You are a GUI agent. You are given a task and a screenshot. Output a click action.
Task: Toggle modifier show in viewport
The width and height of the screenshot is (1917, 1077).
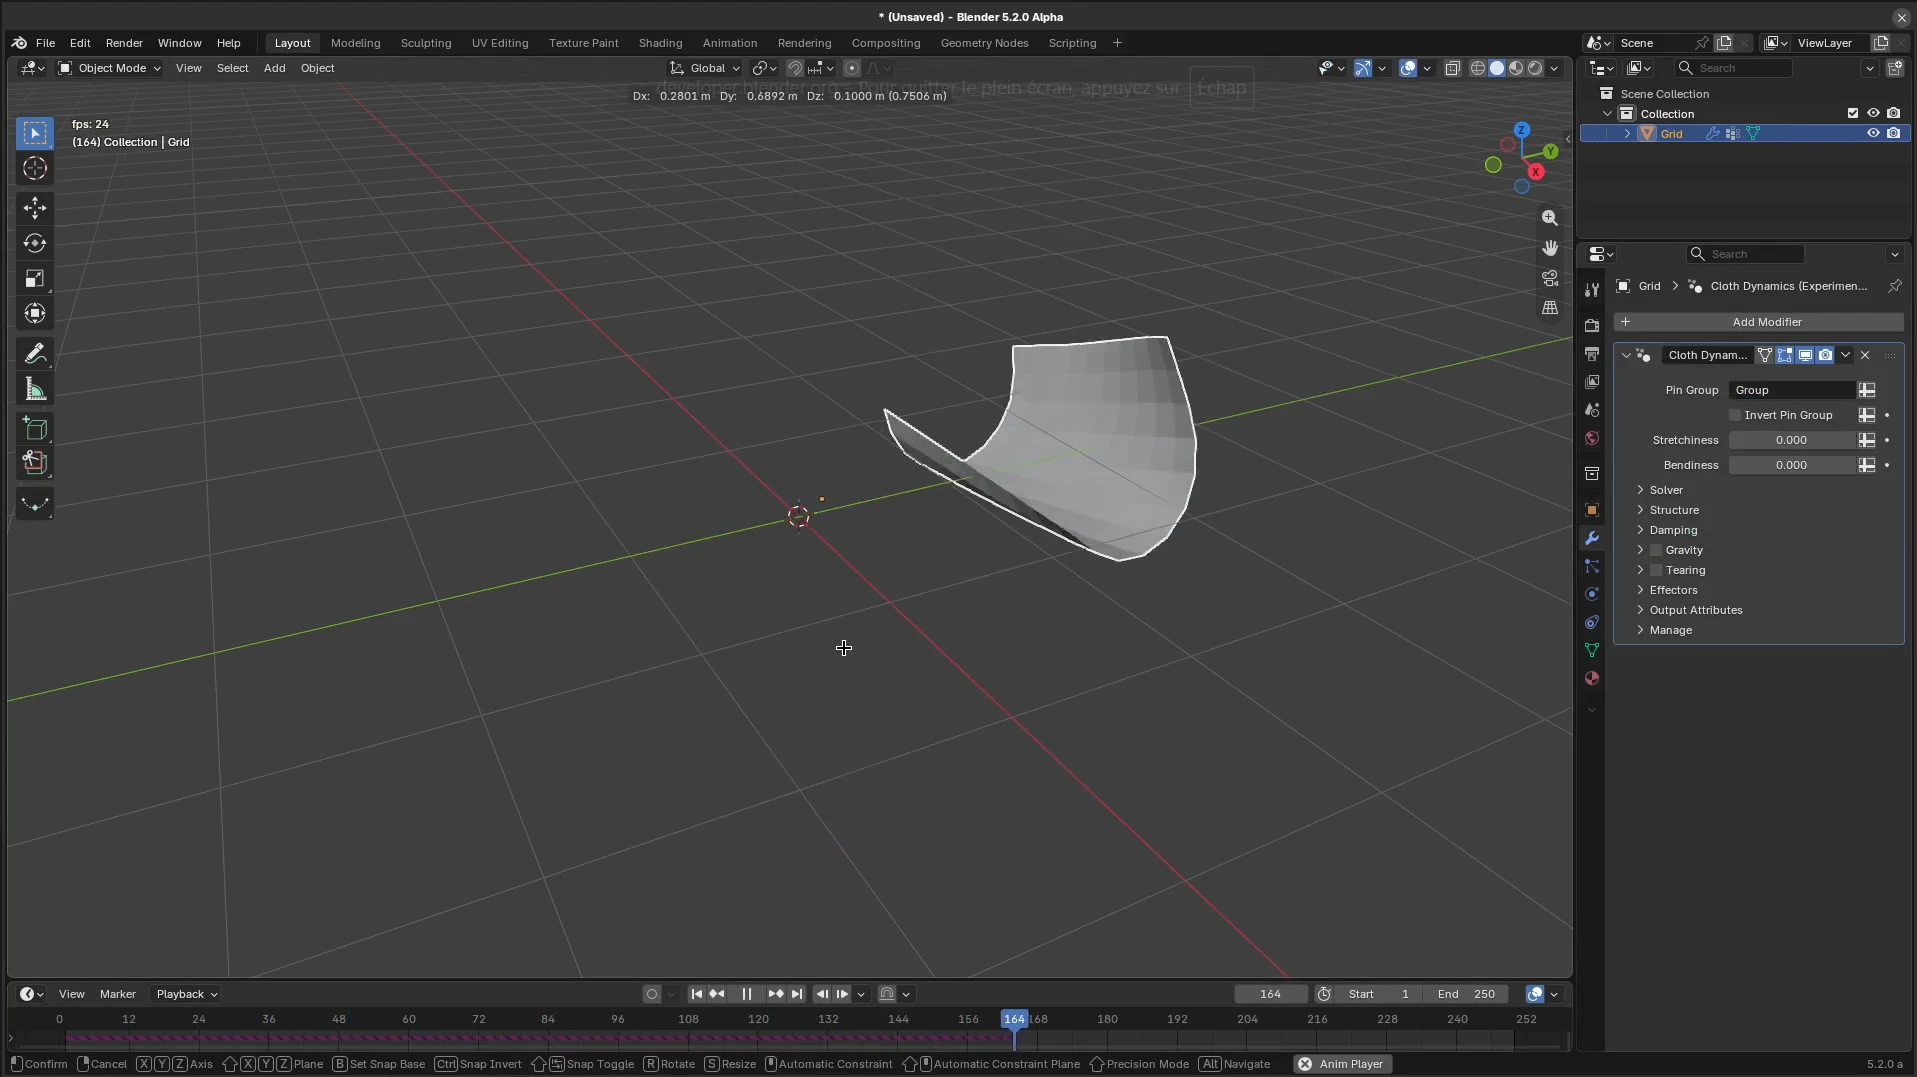pyautogui.click(x=1805, y=355)
